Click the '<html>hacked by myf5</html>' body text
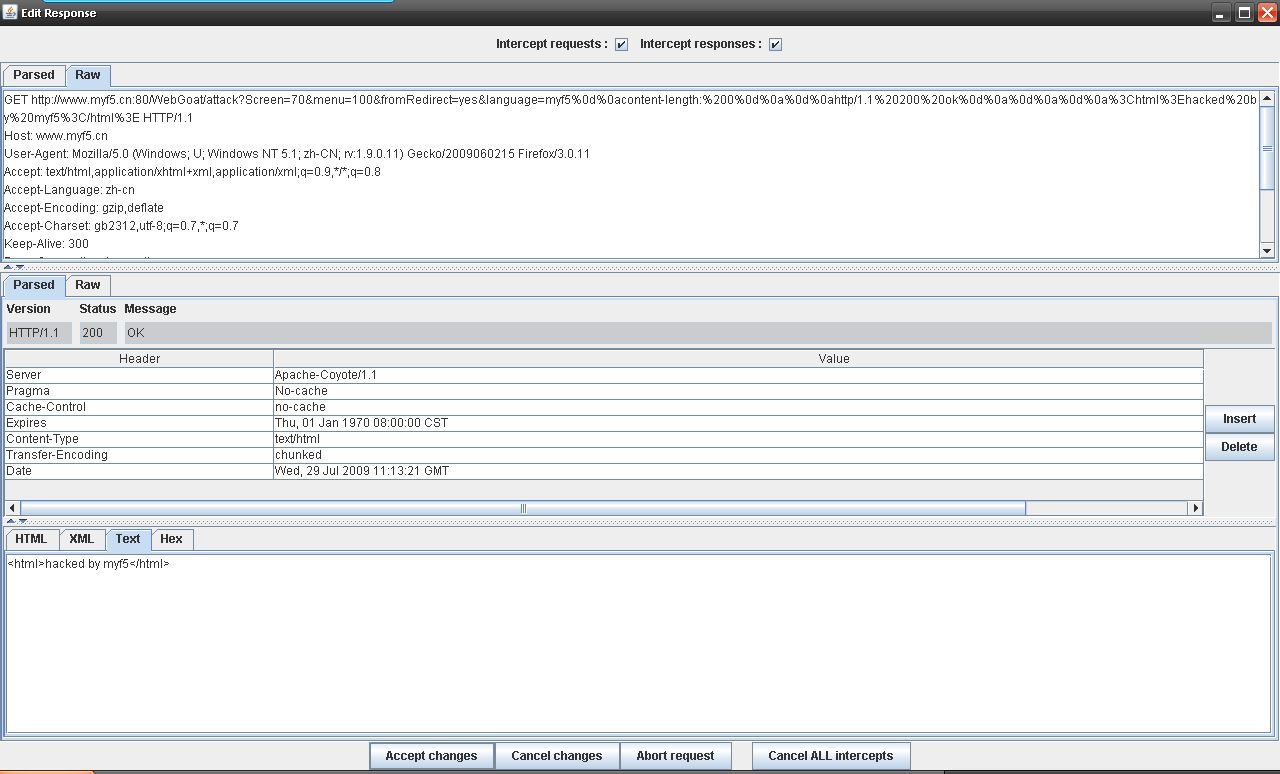This screenshot has width=1280, height=774. 88,564
